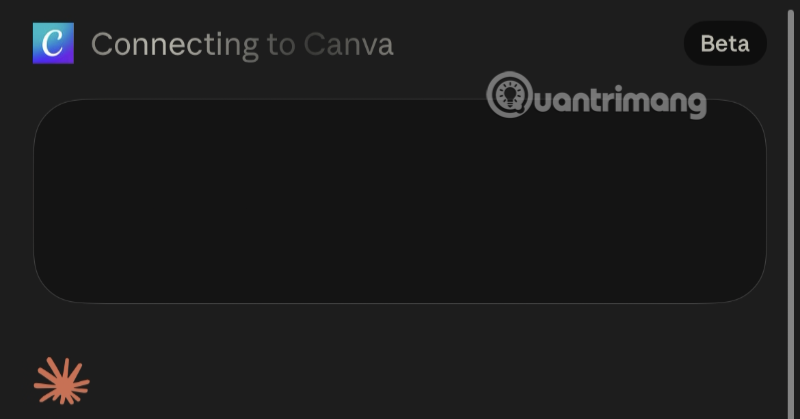Click the vertical scrollbar thumb

pyautogui.click(x=791, y=209)
